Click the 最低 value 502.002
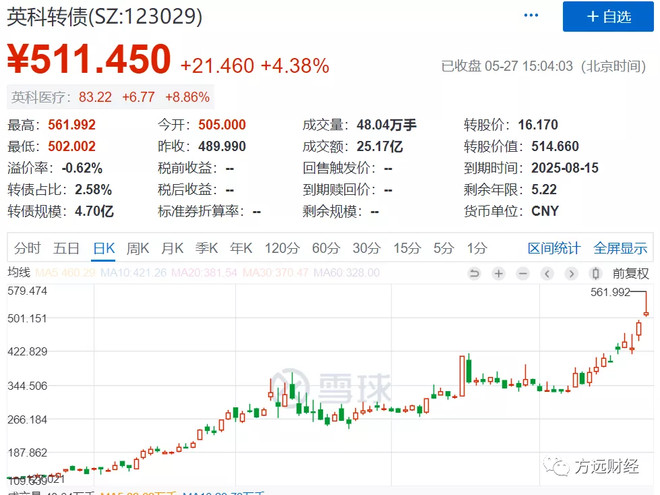The width and height of the screenshot is (660, 495). (72, 146)
